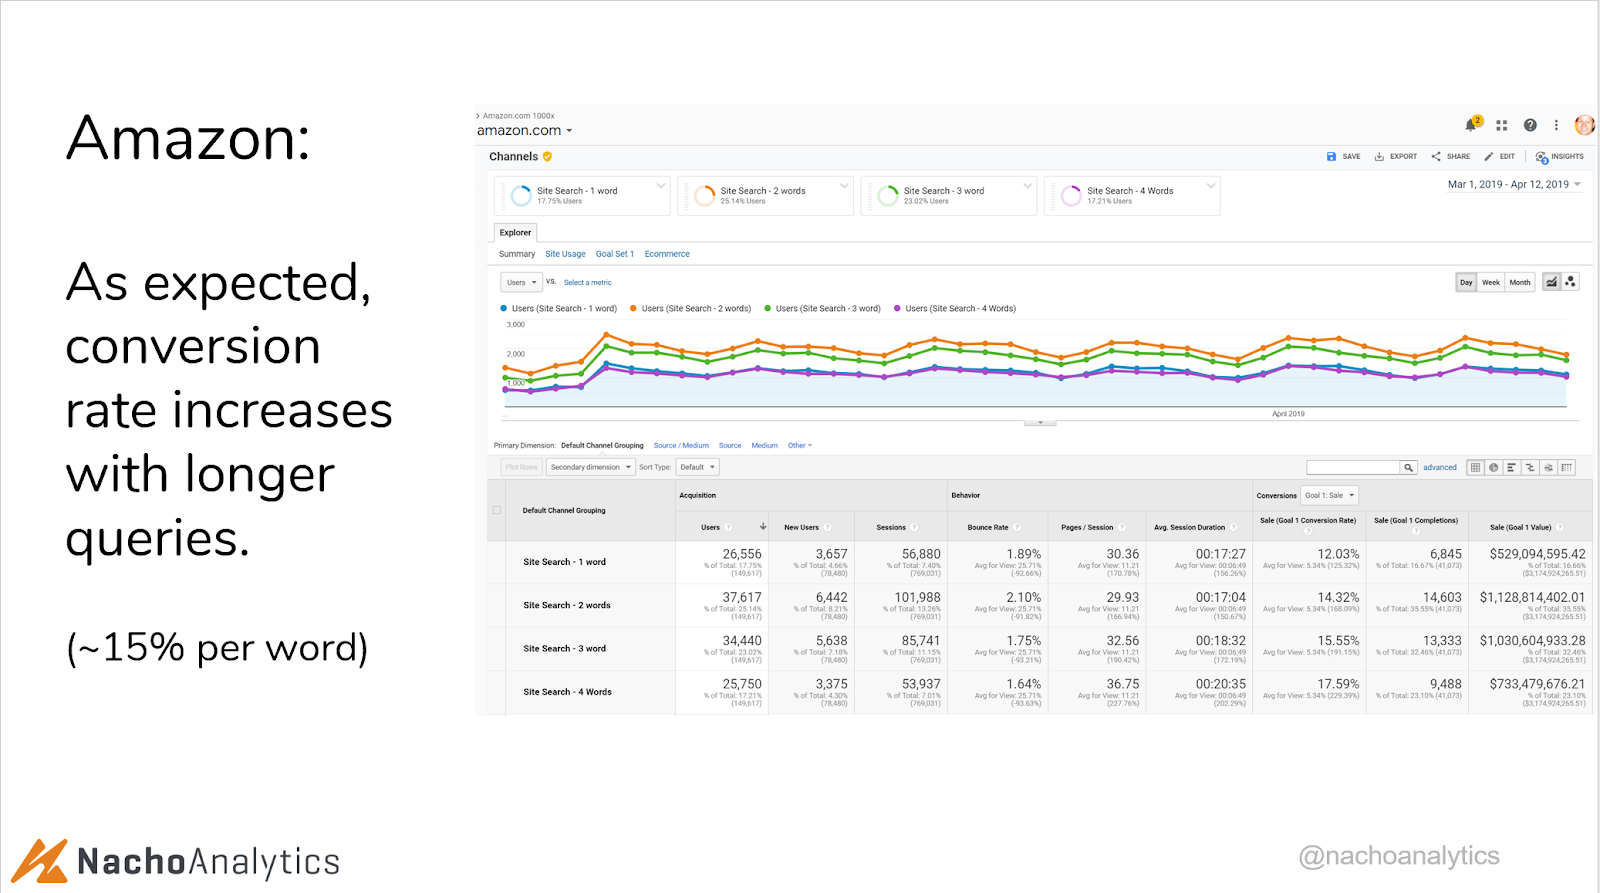This screenshot has width=1600, height=893.
Task: Expand the Site Search - 2 words segment
Action: [x=844, y=186]
